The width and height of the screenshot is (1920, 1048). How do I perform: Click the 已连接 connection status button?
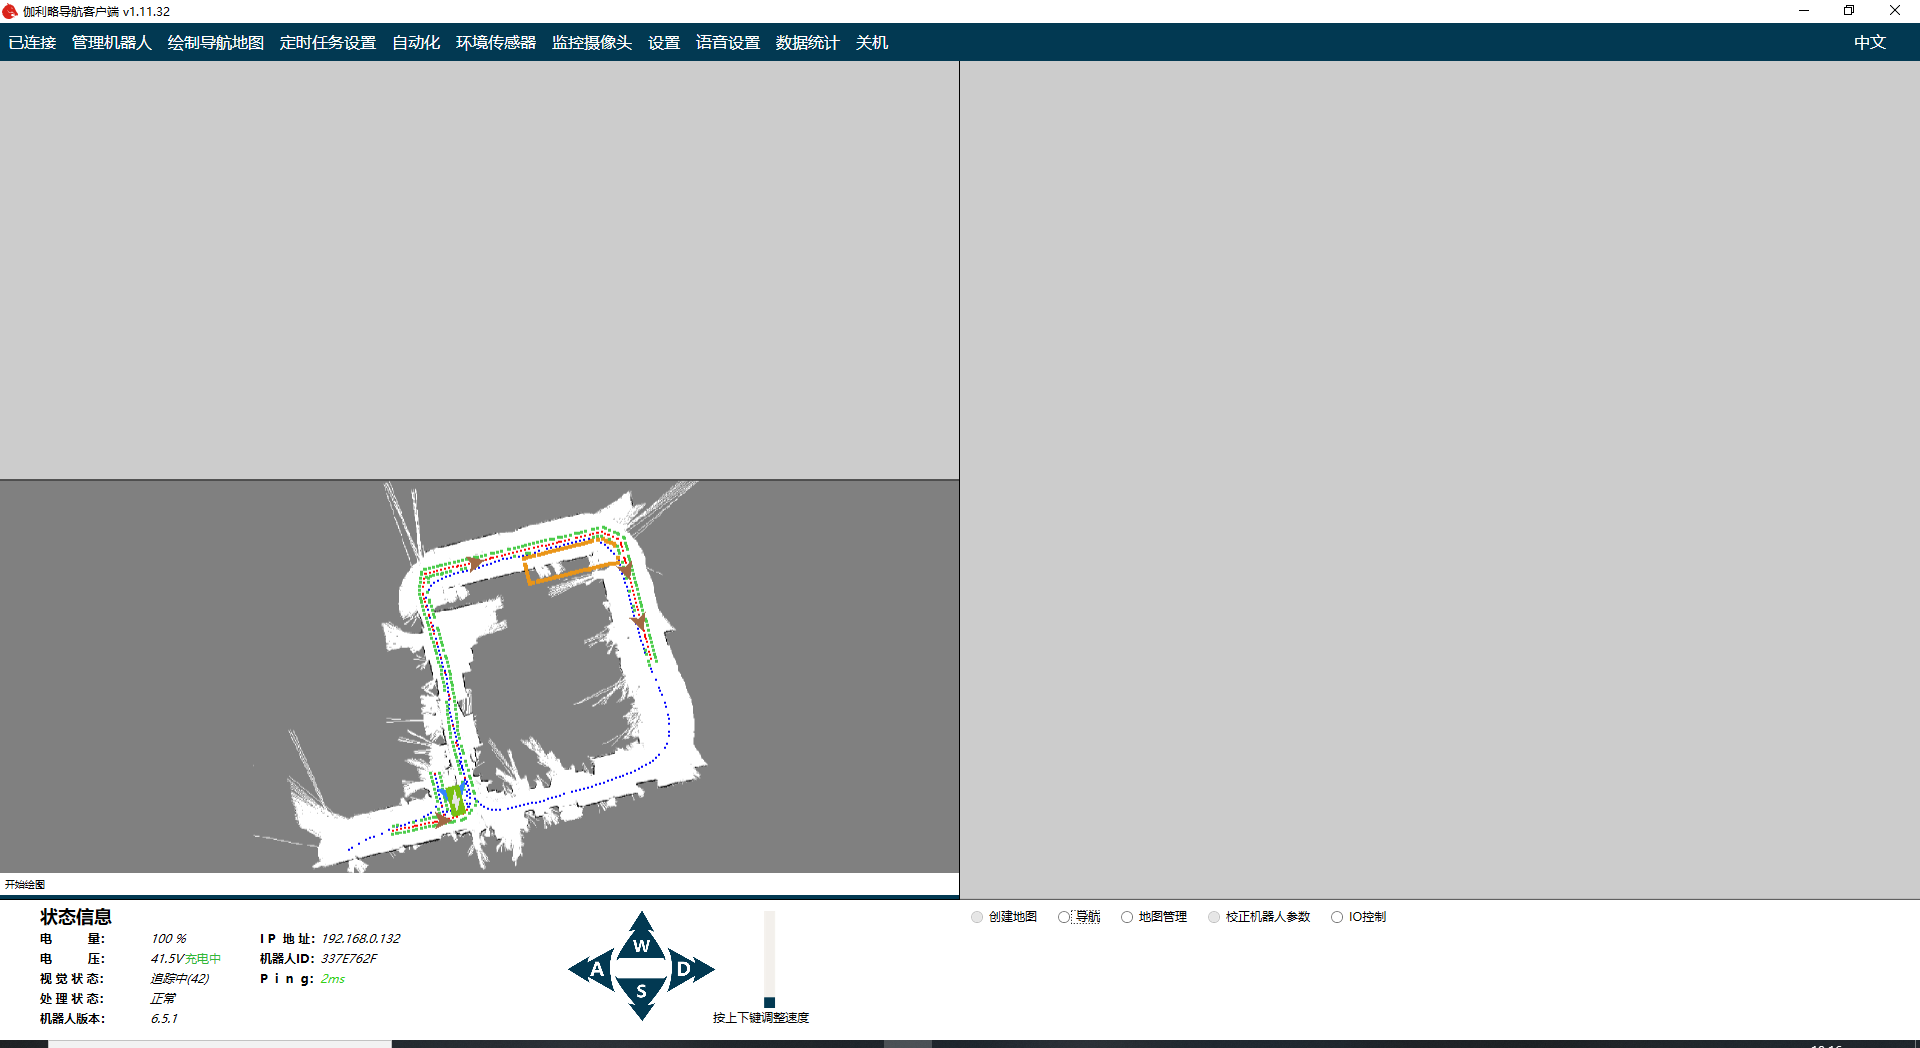[32, 42]
